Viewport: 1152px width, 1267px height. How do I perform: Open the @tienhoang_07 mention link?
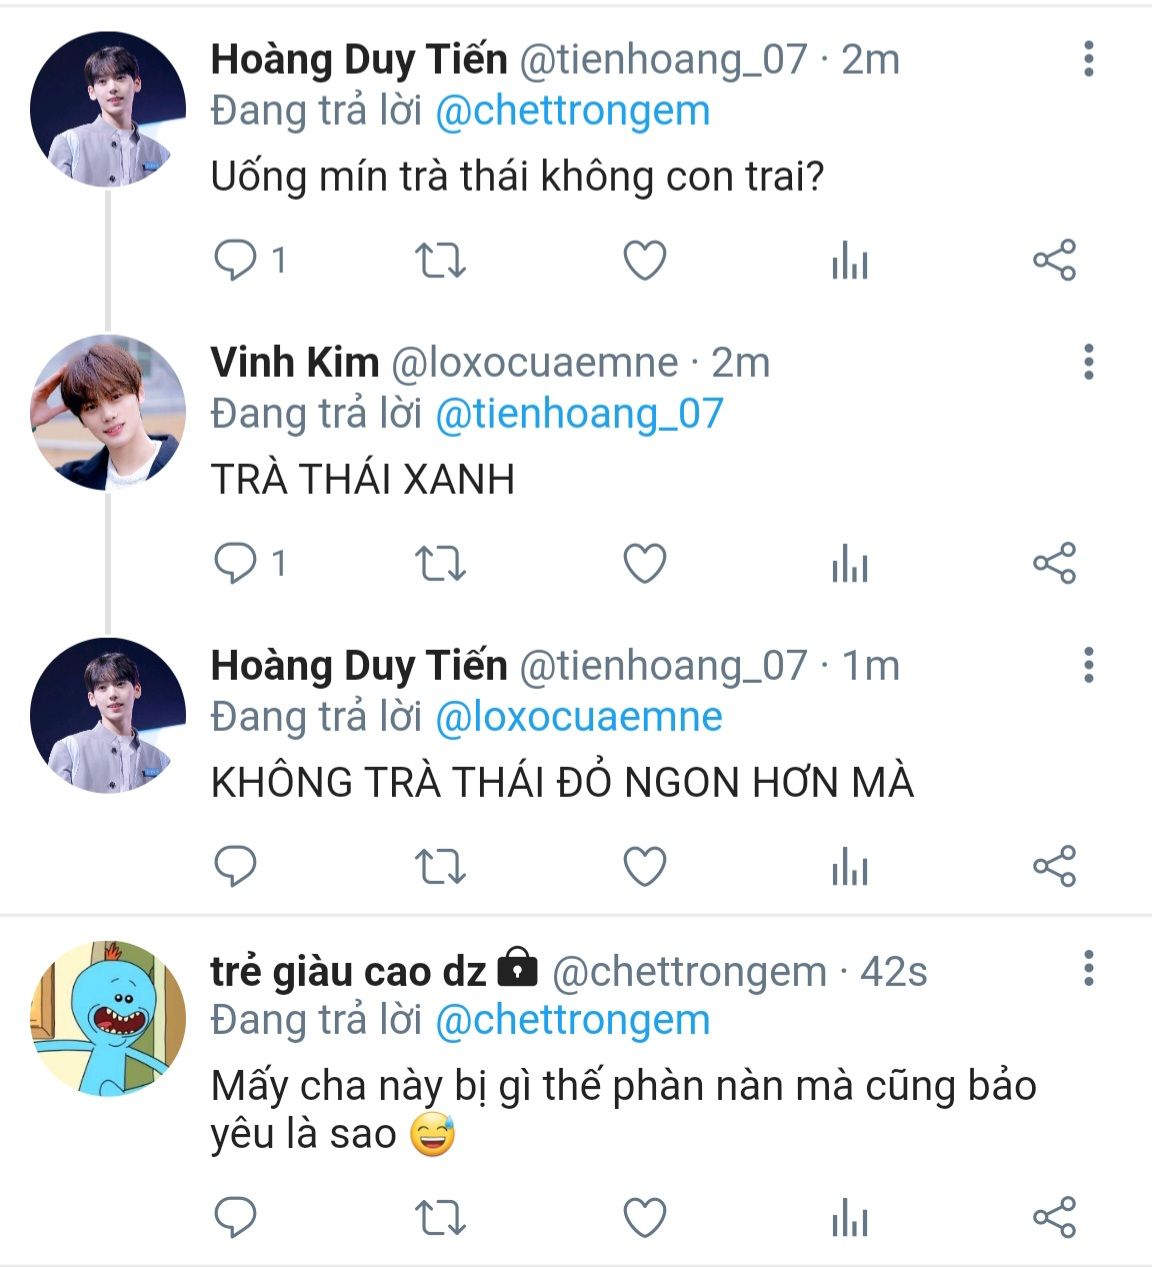[579, 413]
